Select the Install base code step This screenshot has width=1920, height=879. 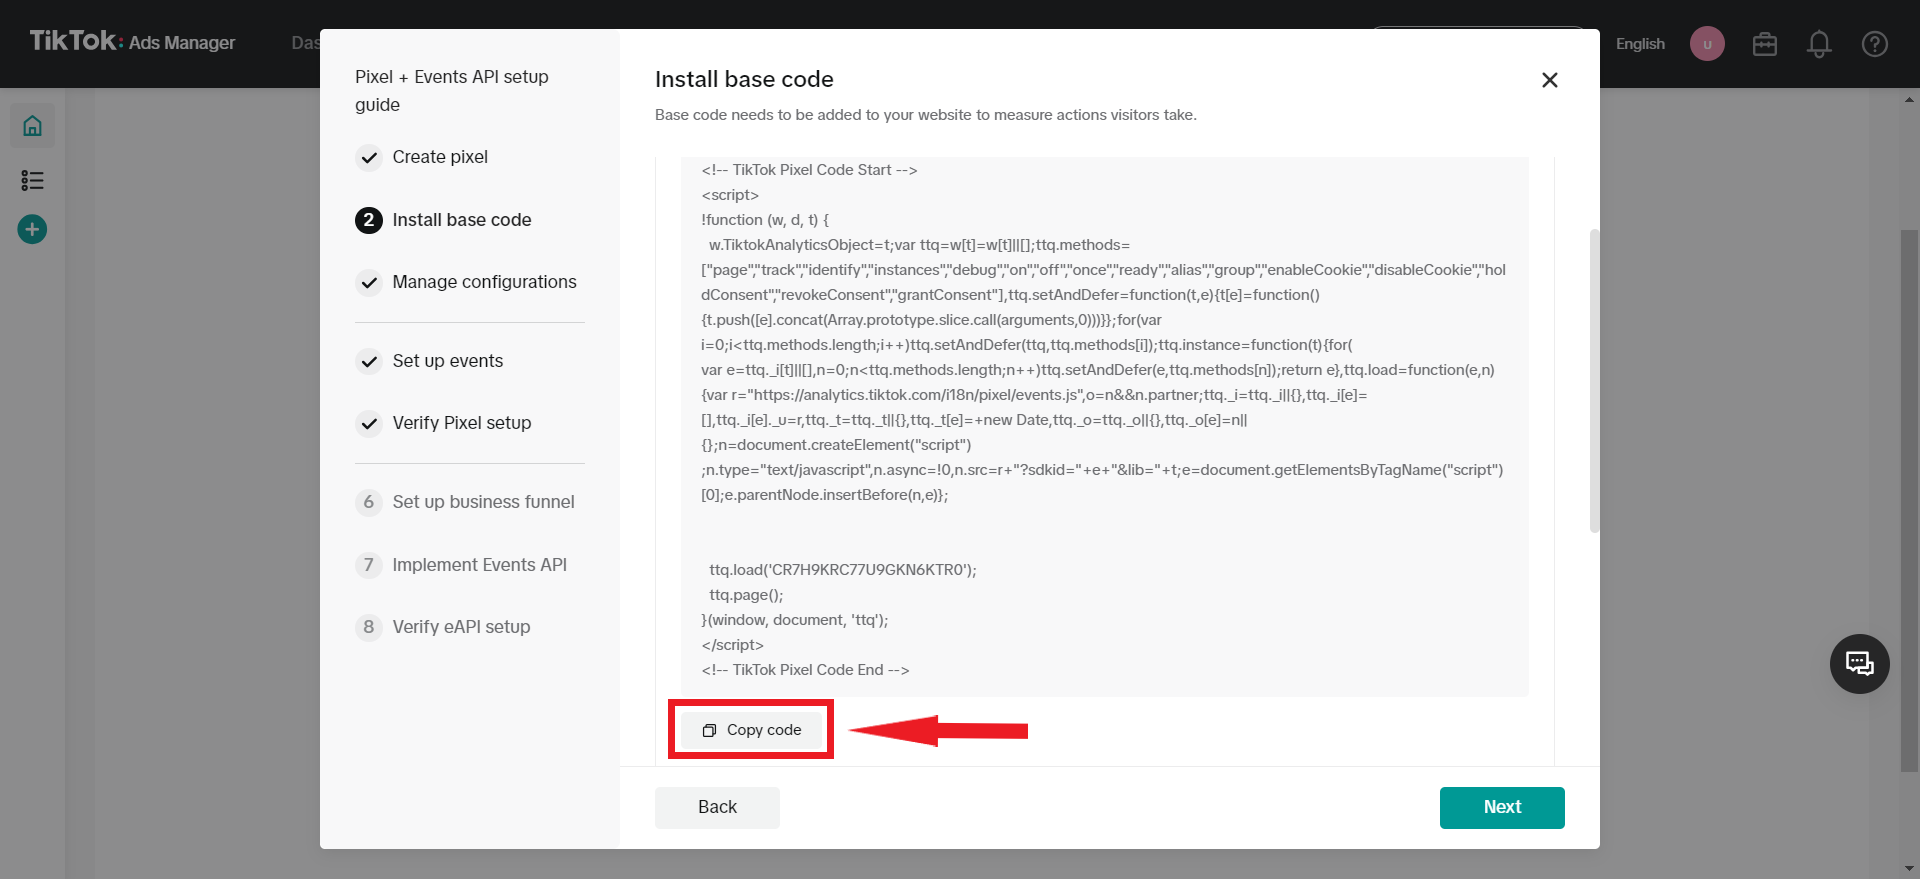coord(444,220)
